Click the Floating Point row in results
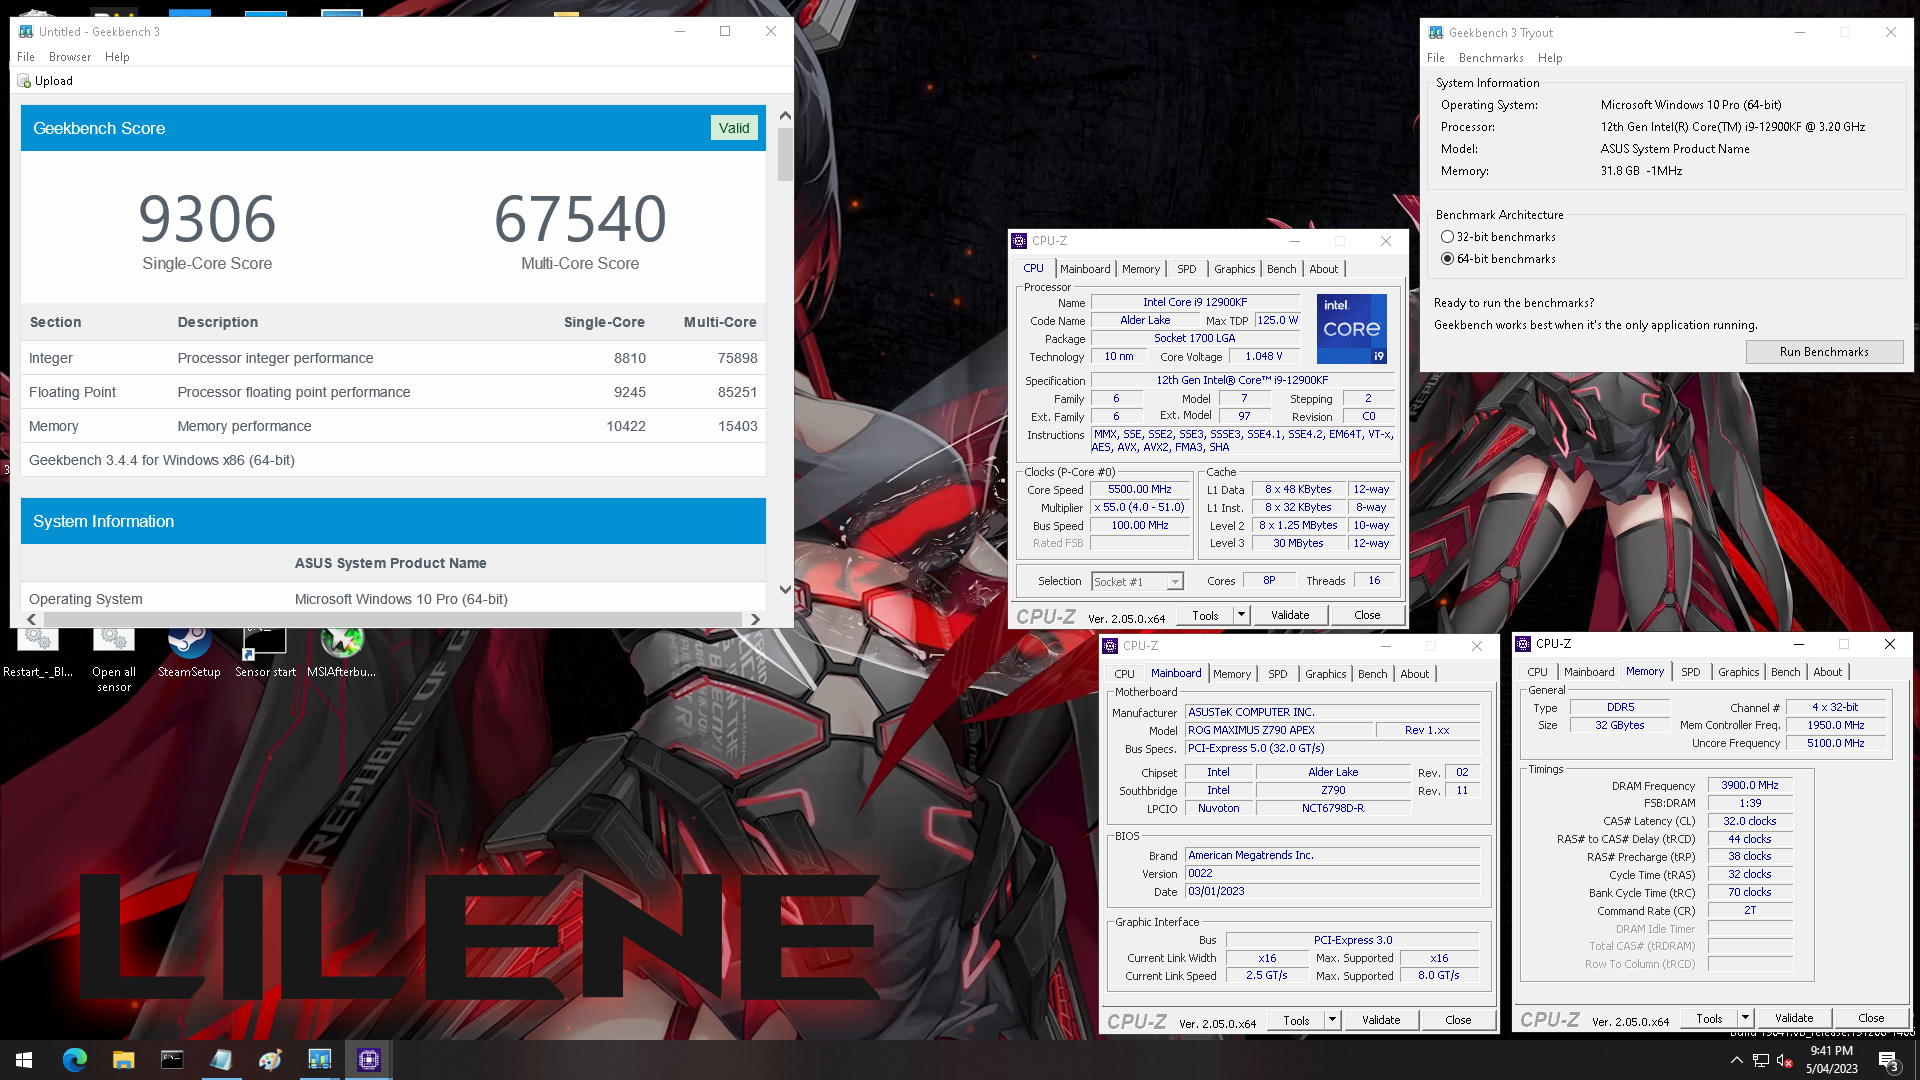Screen dimensions: 1920x1080 [393, 392]
